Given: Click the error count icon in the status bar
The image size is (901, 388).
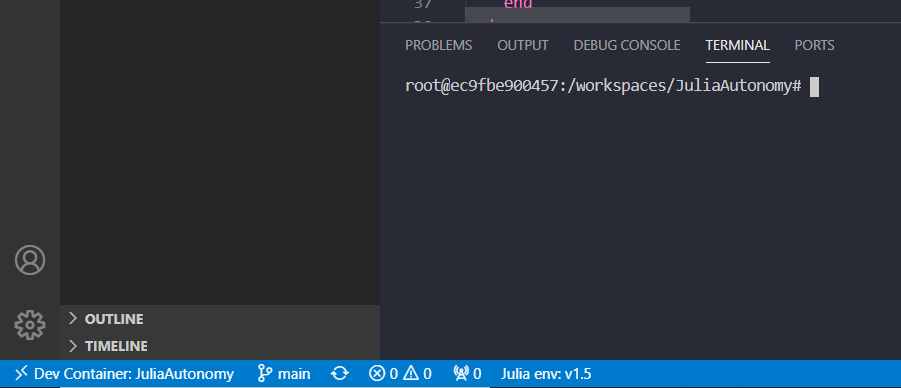Looking at the screenshot, I should 376,374.
